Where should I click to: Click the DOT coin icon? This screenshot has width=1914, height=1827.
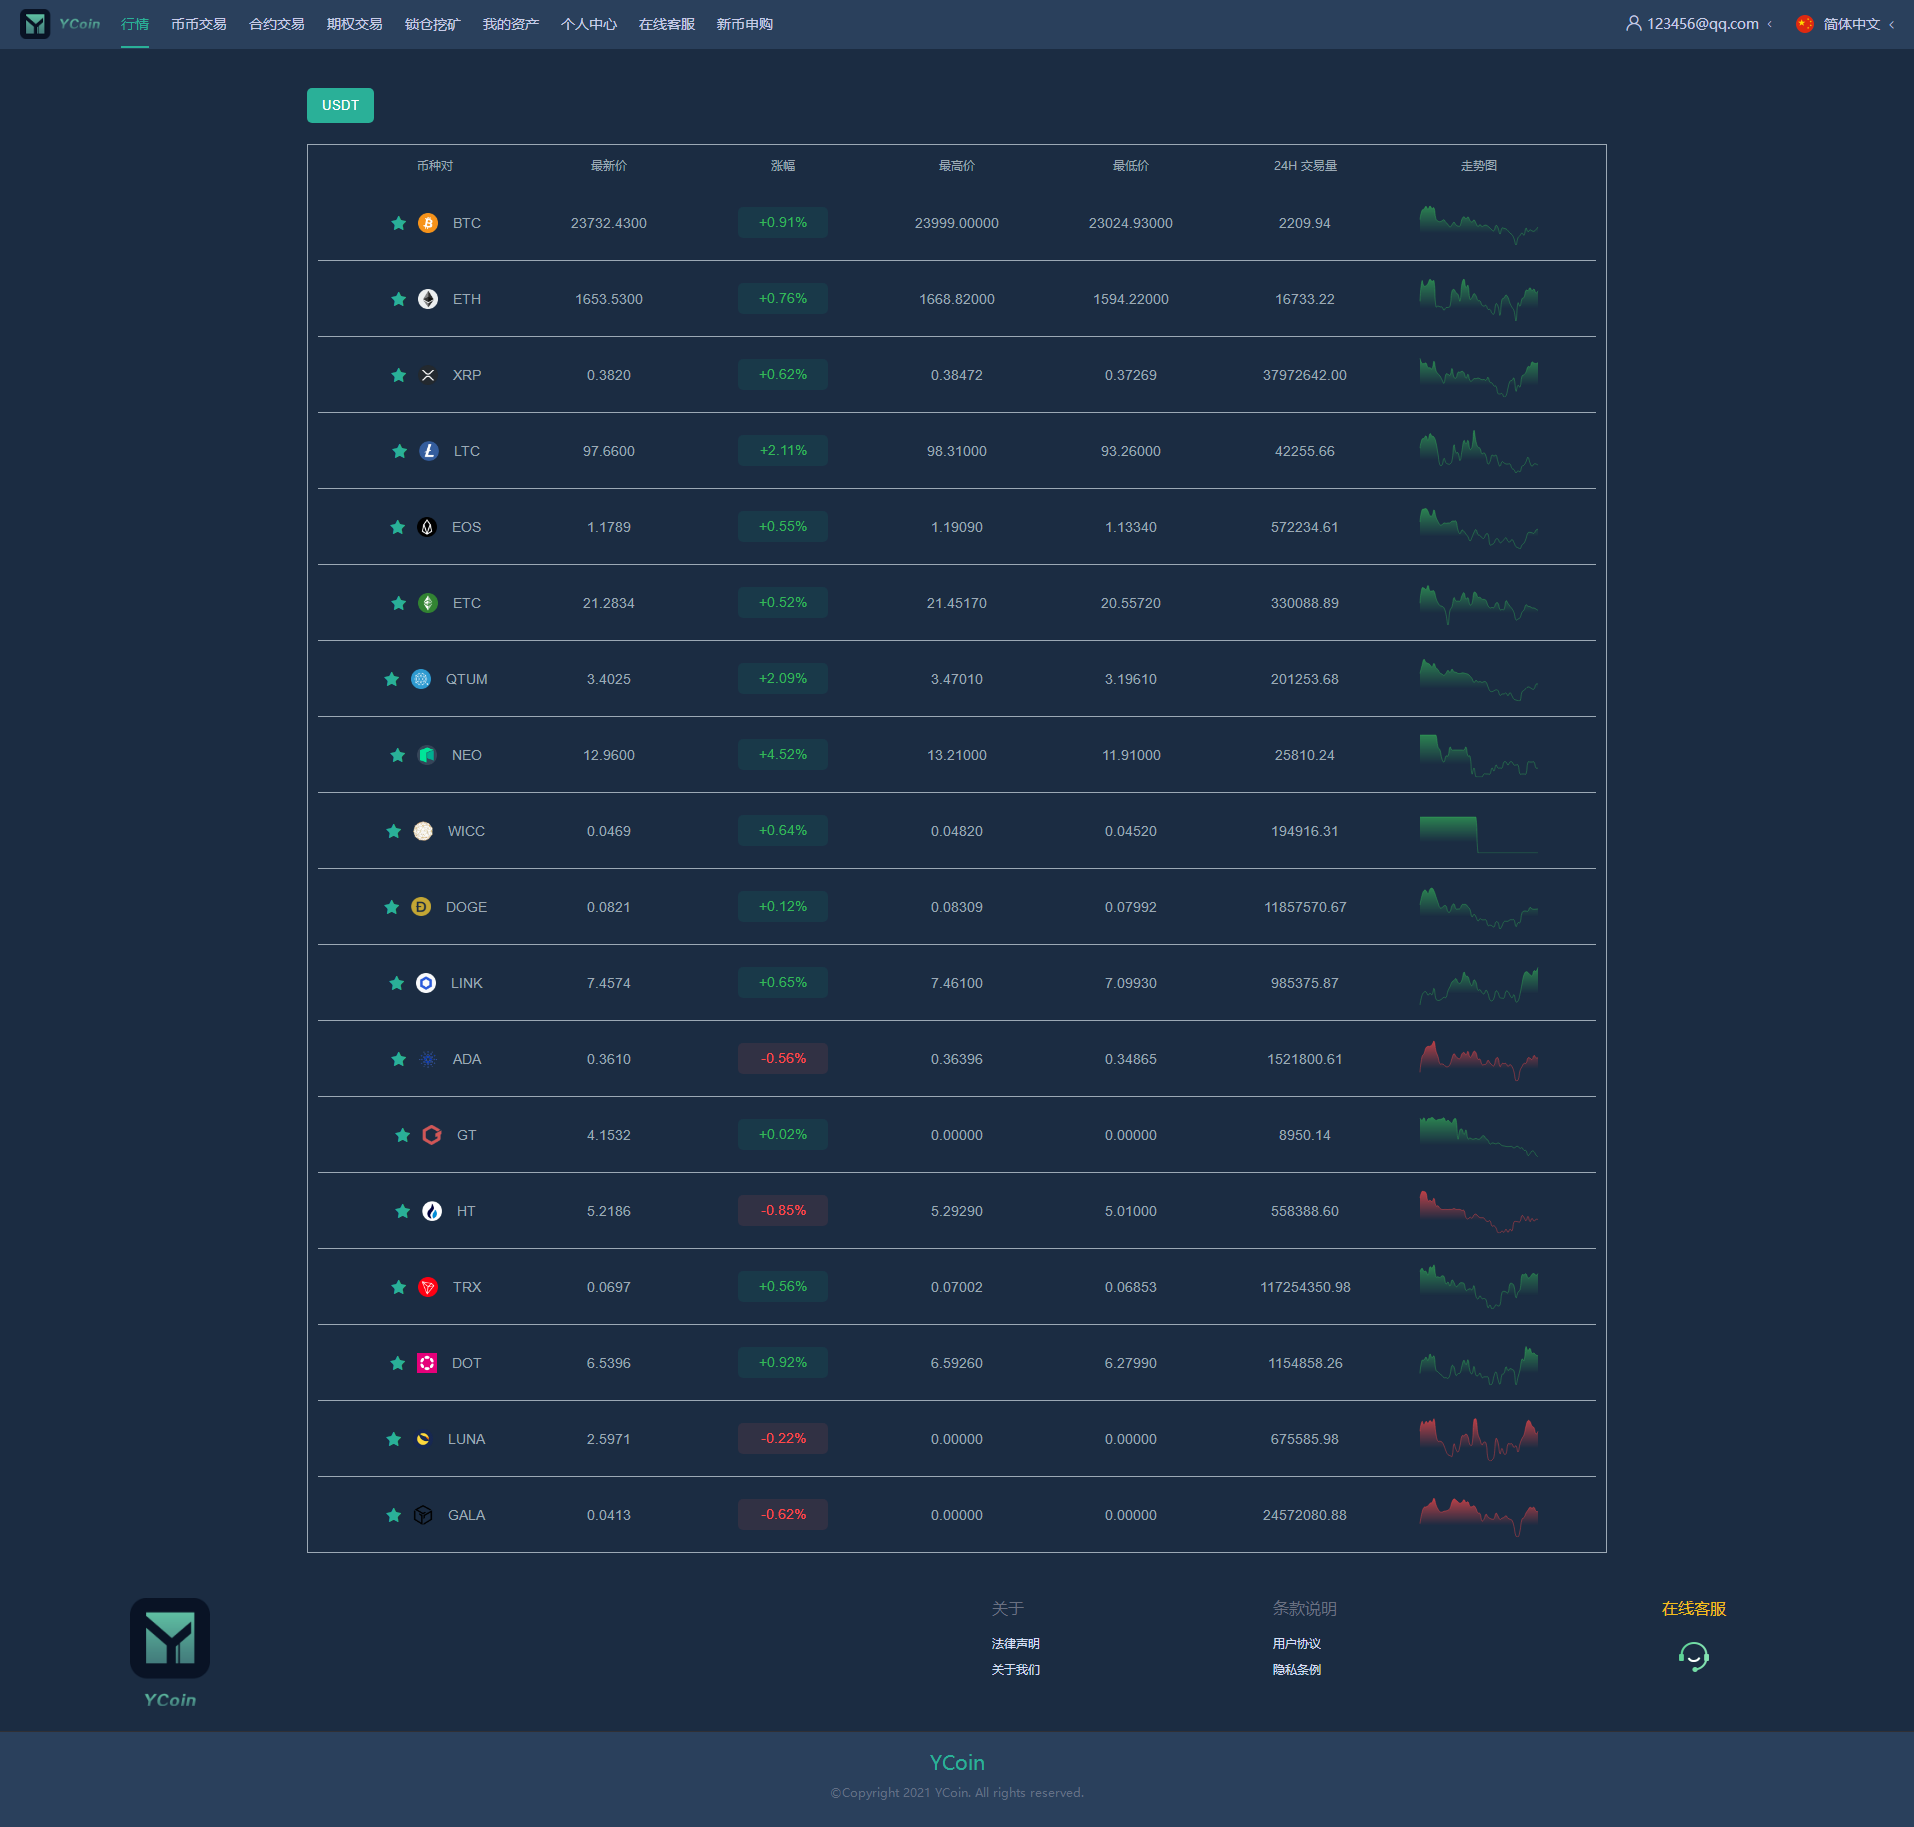tap(427, 1363)
